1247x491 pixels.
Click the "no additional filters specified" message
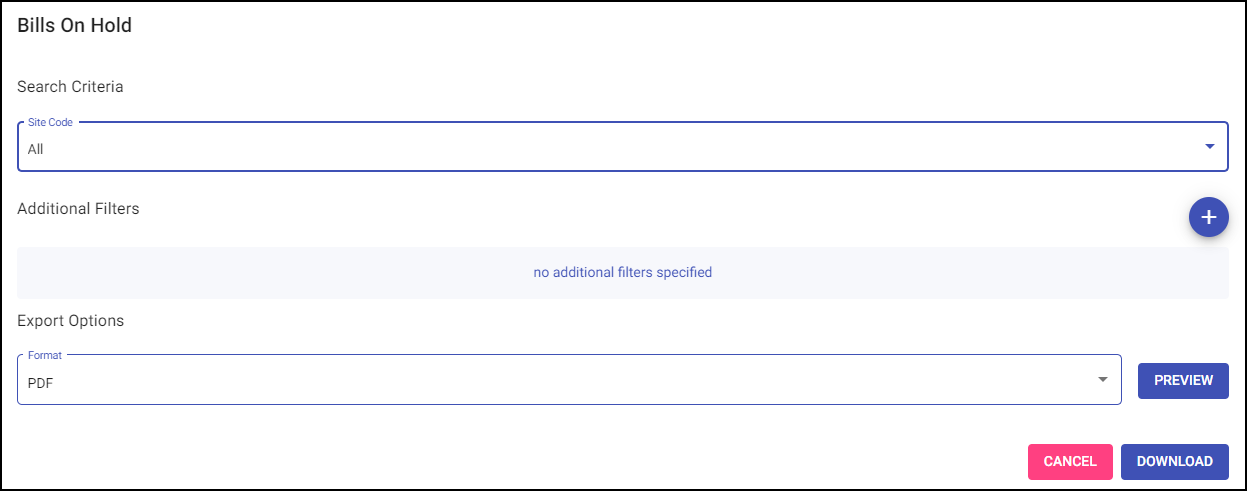pos(622,272)
